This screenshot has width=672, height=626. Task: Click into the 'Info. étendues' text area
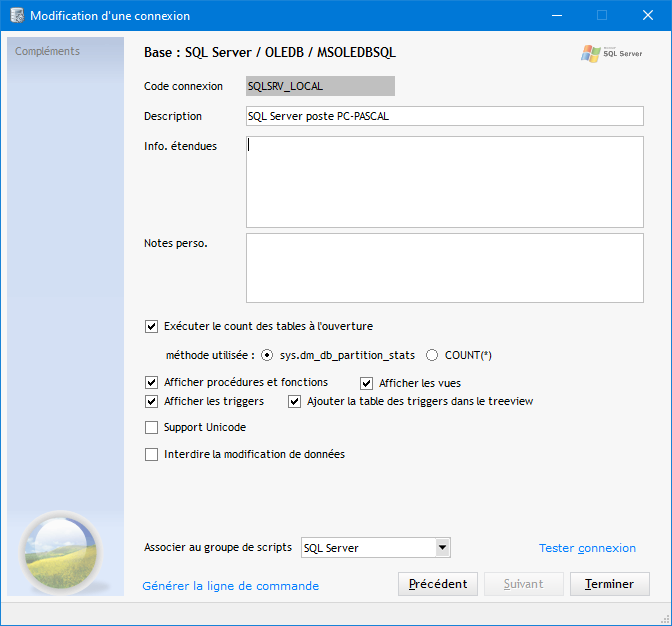(x=444, y=182)
